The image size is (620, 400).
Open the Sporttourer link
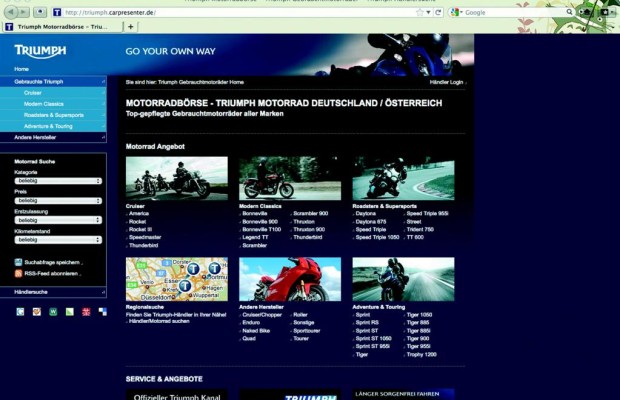(306, 331)
